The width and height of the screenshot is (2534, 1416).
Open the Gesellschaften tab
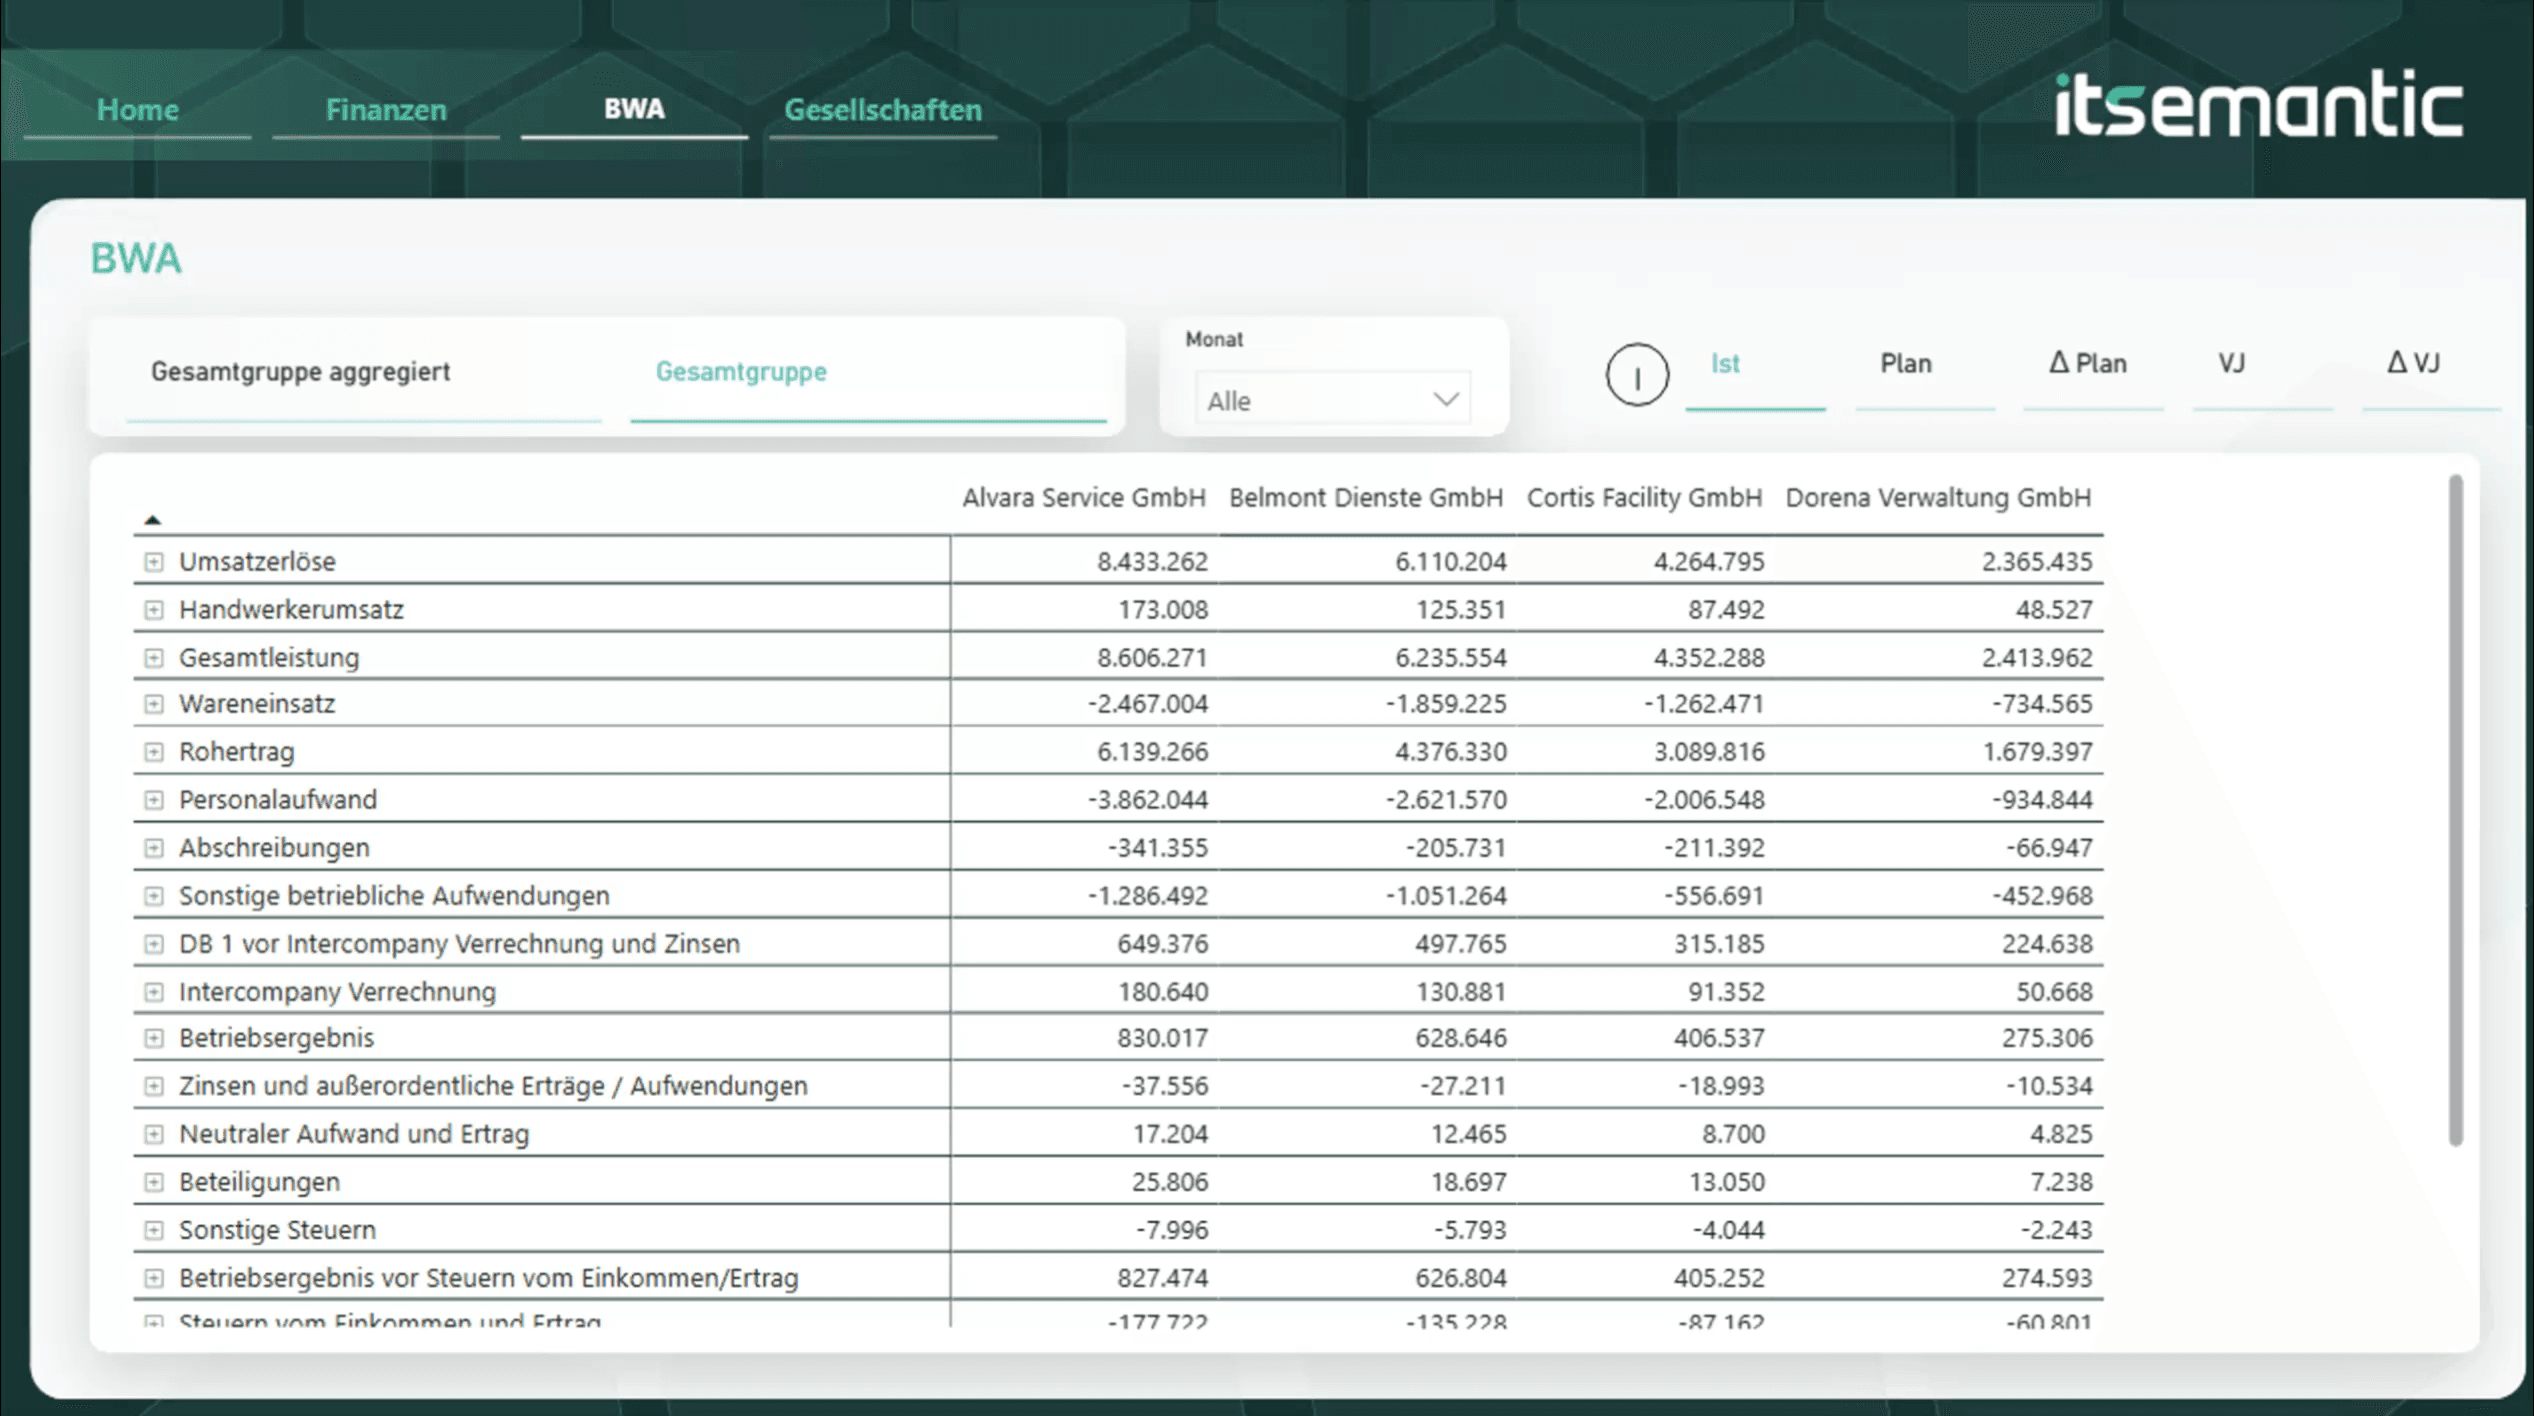(x=883, y=110)
